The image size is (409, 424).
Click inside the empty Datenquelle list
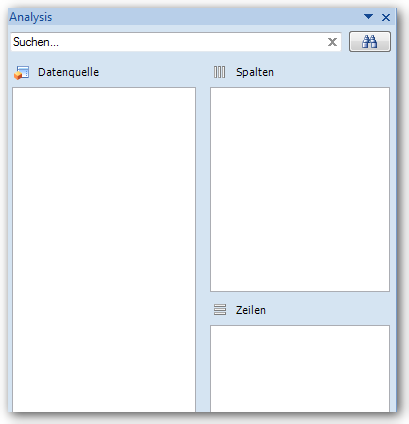point(104,249)
